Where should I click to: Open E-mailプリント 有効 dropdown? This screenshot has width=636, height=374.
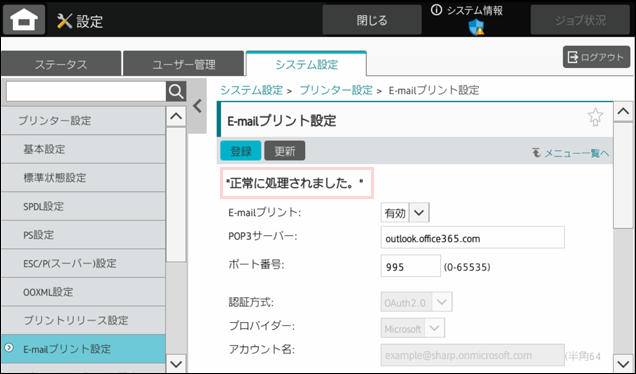(405, 213)
